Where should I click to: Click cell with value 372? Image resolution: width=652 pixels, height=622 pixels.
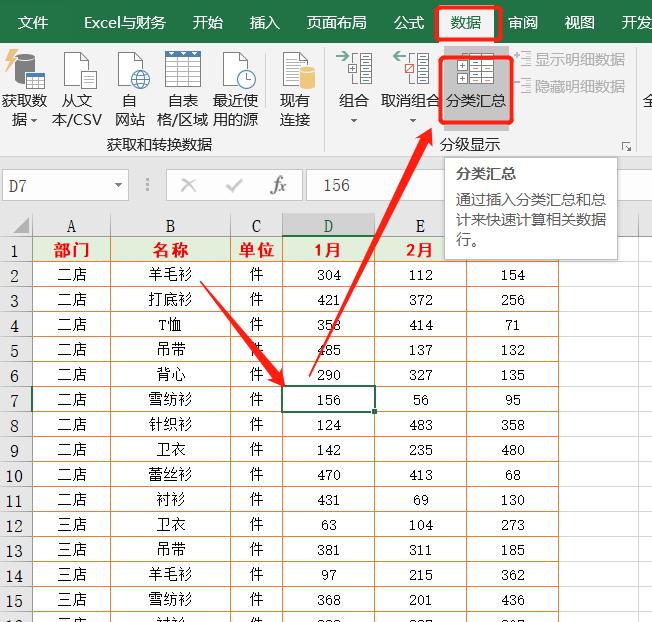click(420, 299)
